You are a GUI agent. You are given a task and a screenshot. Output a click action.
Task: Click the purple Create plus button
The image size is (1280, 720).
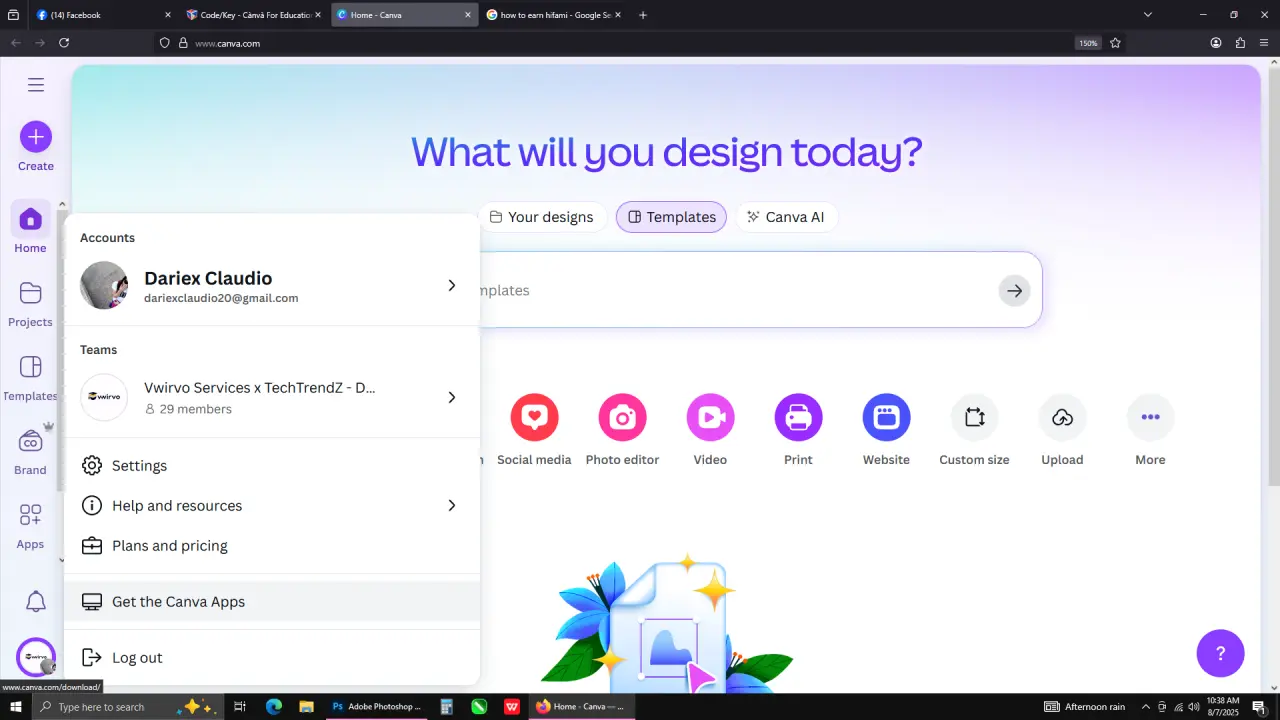pos(36,137)
